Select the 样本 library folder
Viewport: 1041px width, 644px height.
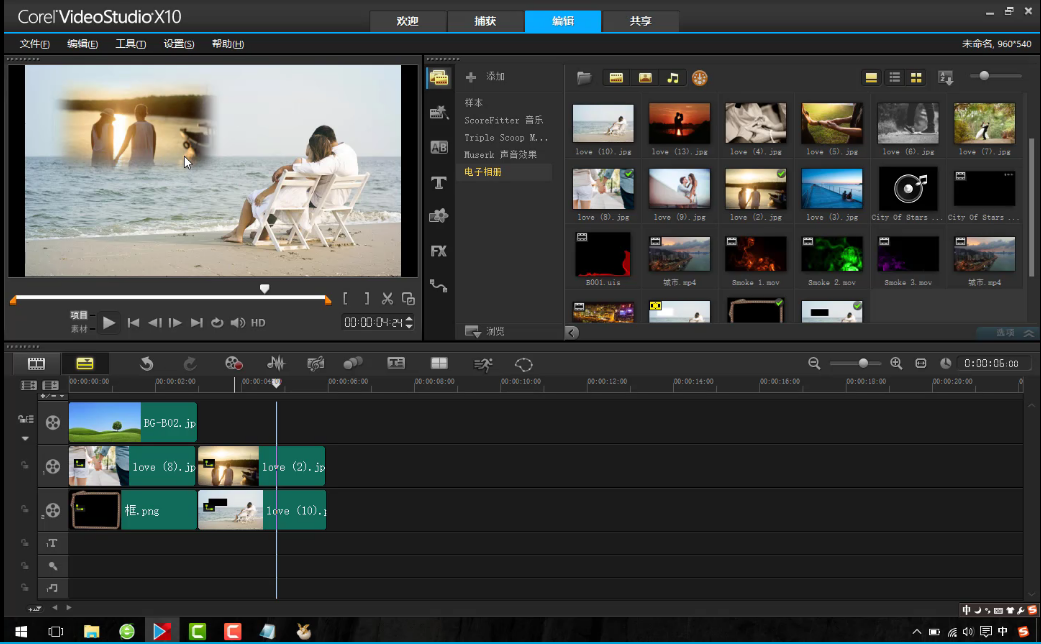pyautogui.click(x=474, y=103)
